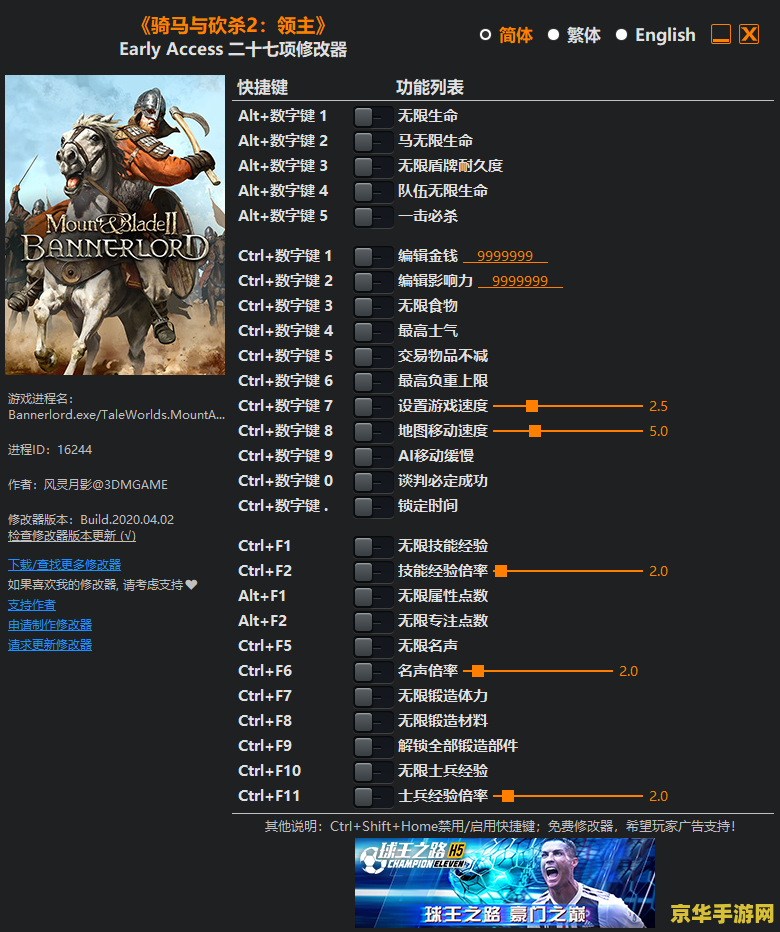Toggle 编辑金钱 switch

point(373,256)
